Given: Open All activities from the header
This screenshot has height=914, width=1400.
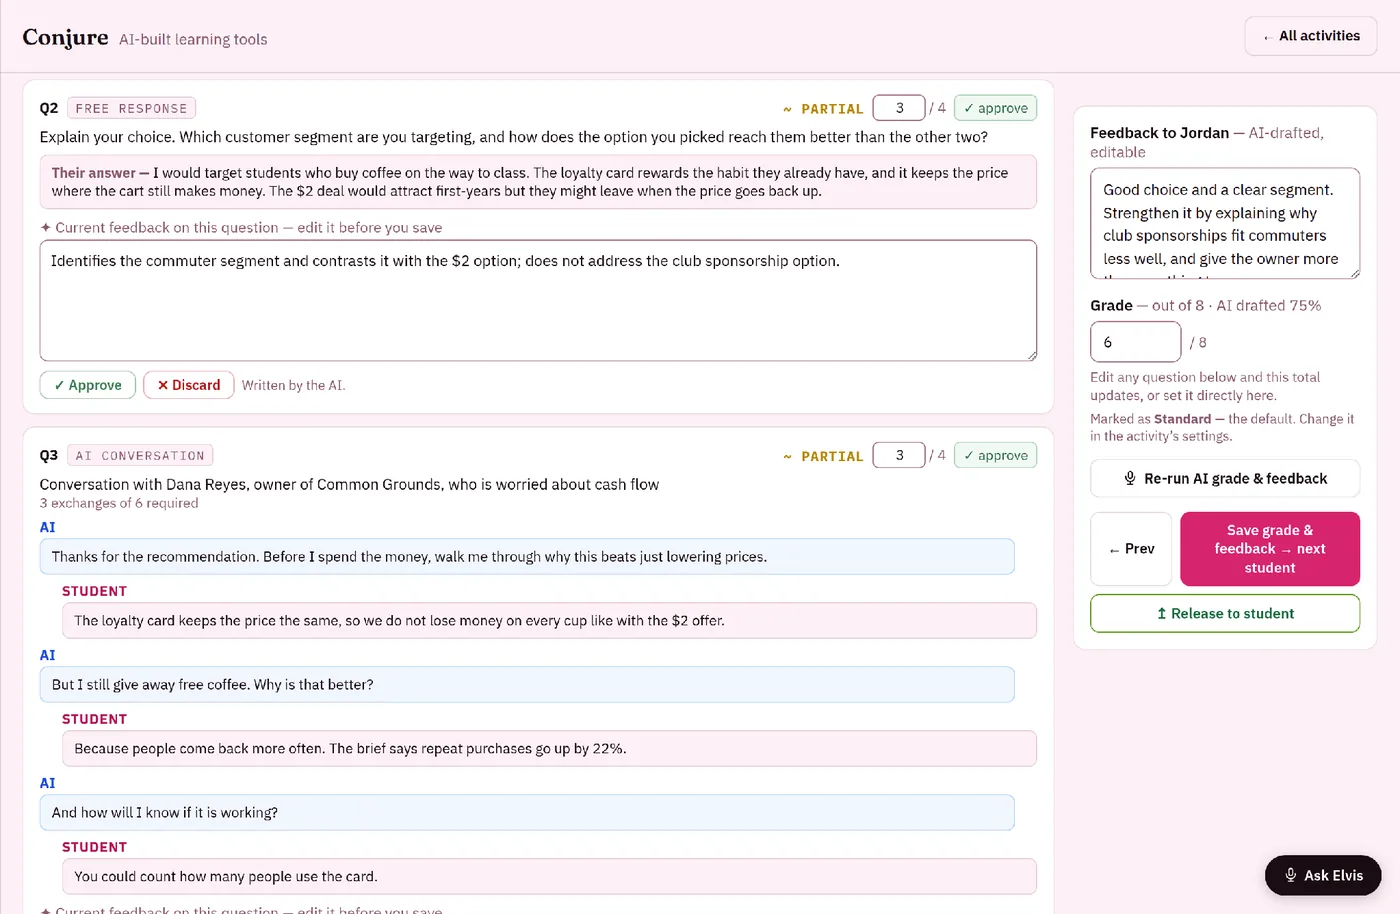Looking at the screenshot, I should tap(1310, 36).
